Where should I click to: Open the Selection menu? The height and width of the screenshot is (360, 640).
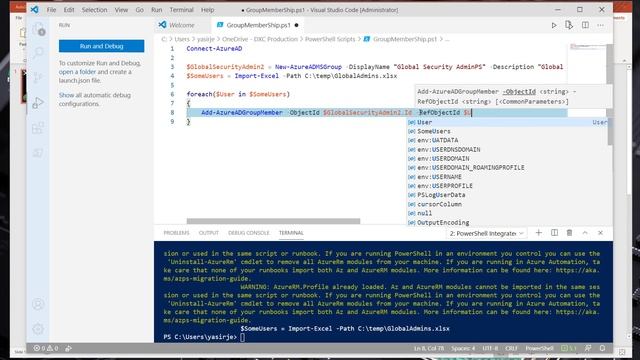[x=94, y=10]
